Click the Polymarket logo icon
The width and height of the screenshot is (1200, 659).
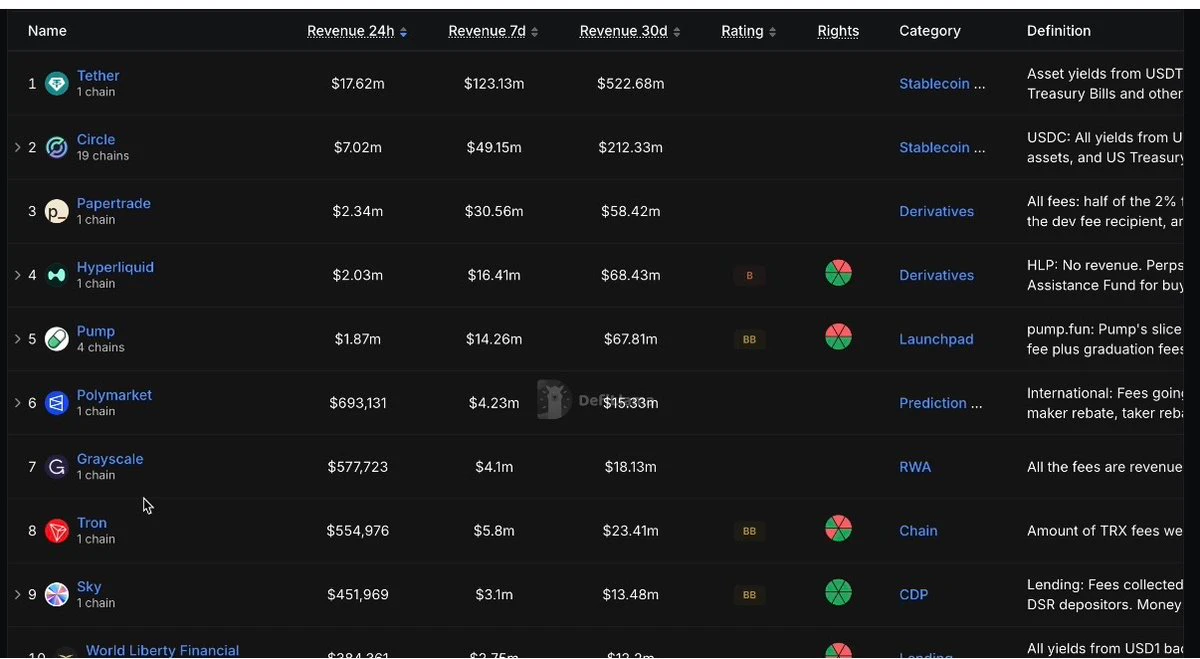pos(57,403)
